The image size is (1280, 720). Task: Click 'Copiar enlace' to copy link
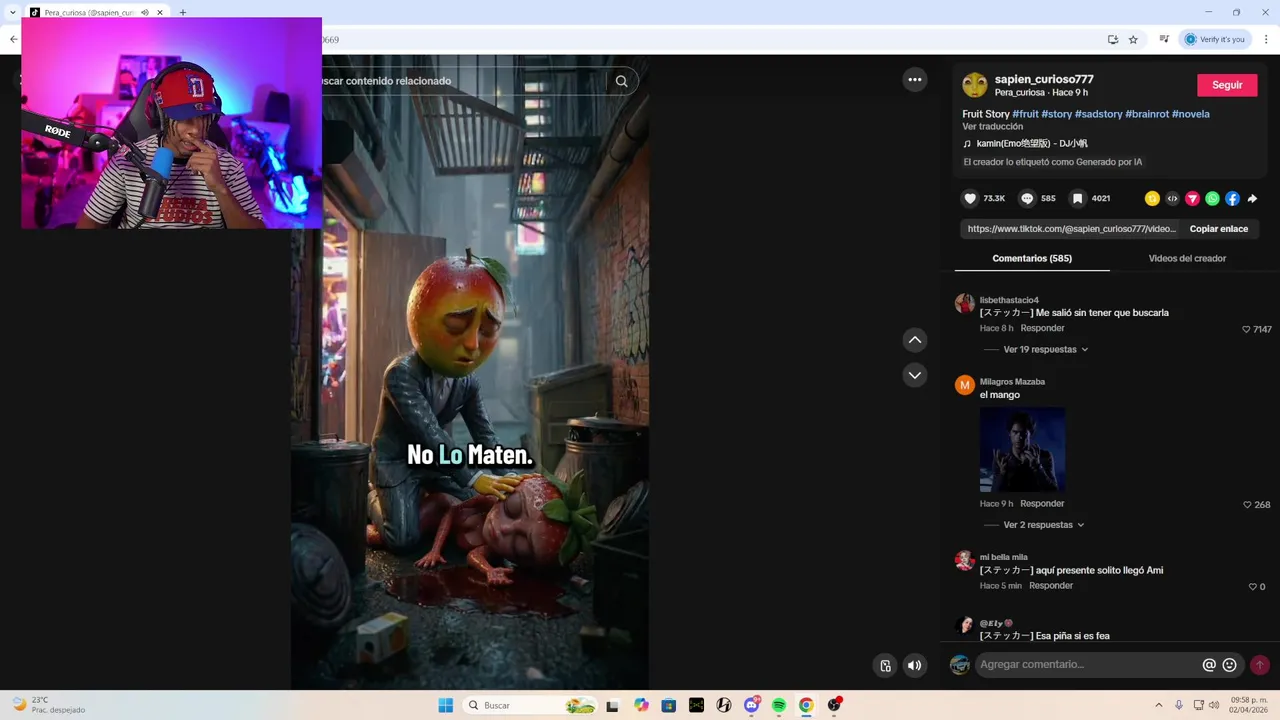[x=1218, y=229]
